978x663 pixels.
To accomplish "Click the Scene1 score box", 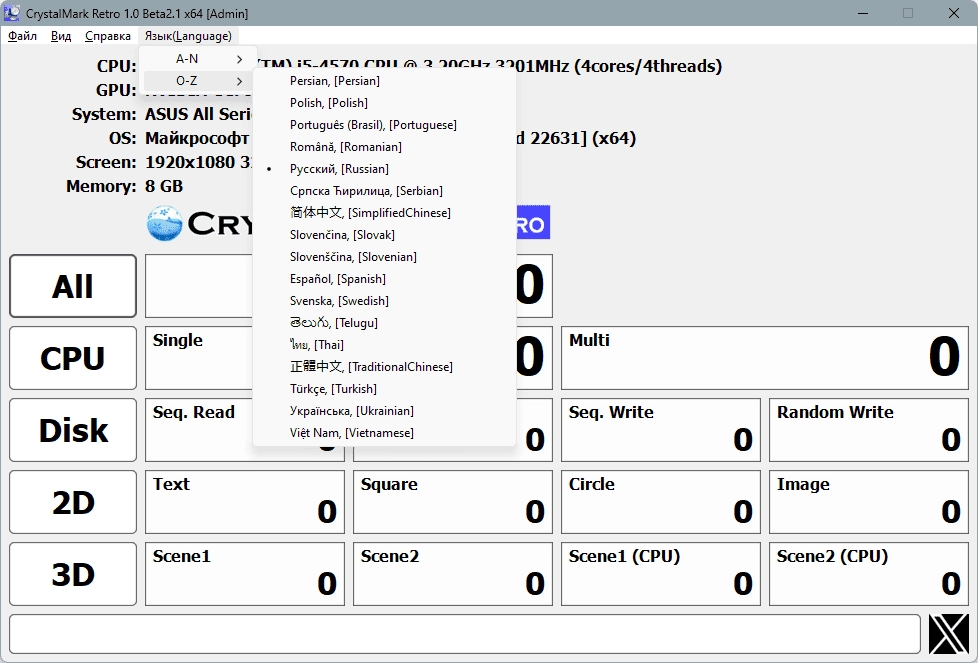I will click(x=244, y=574).
